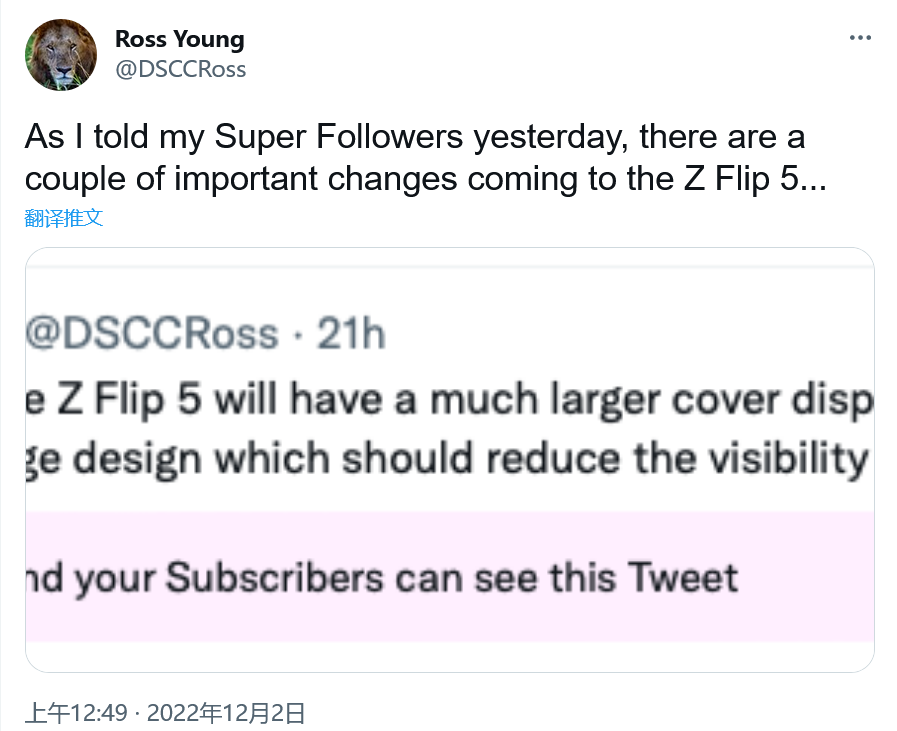The width and height of the screenshot is (897, 731).
Task: Click the @DSCCRoss handle inside embedded screenshot
Action: (x=152, y=333)
